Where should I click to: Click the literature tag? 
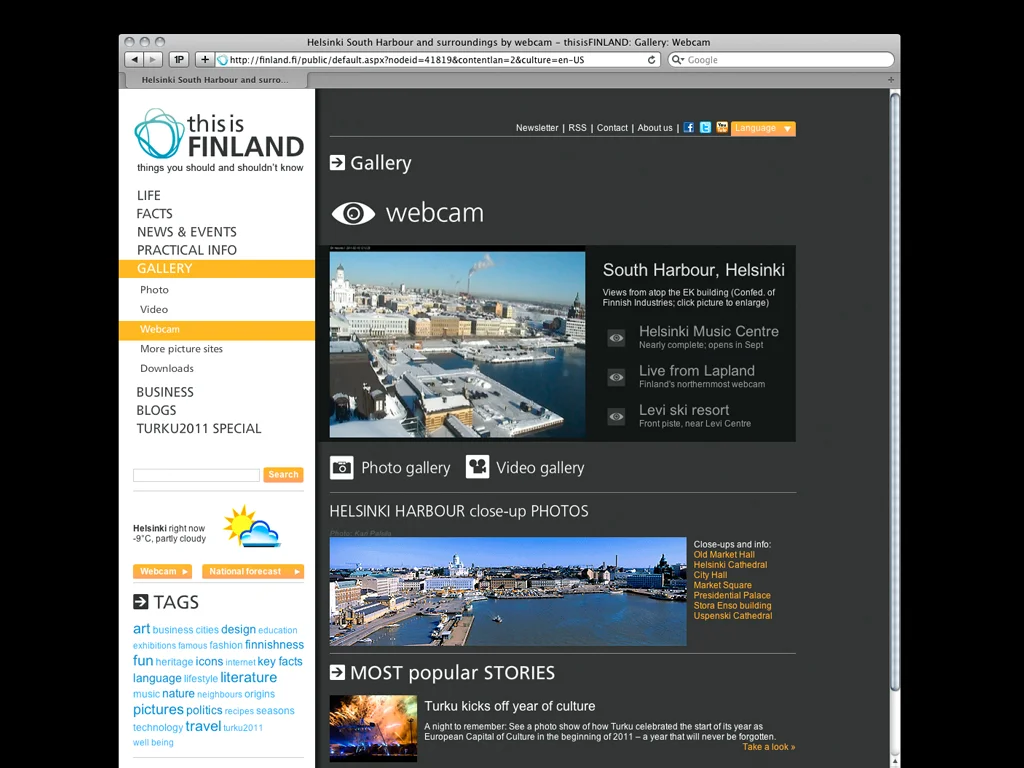click(248, 677)
